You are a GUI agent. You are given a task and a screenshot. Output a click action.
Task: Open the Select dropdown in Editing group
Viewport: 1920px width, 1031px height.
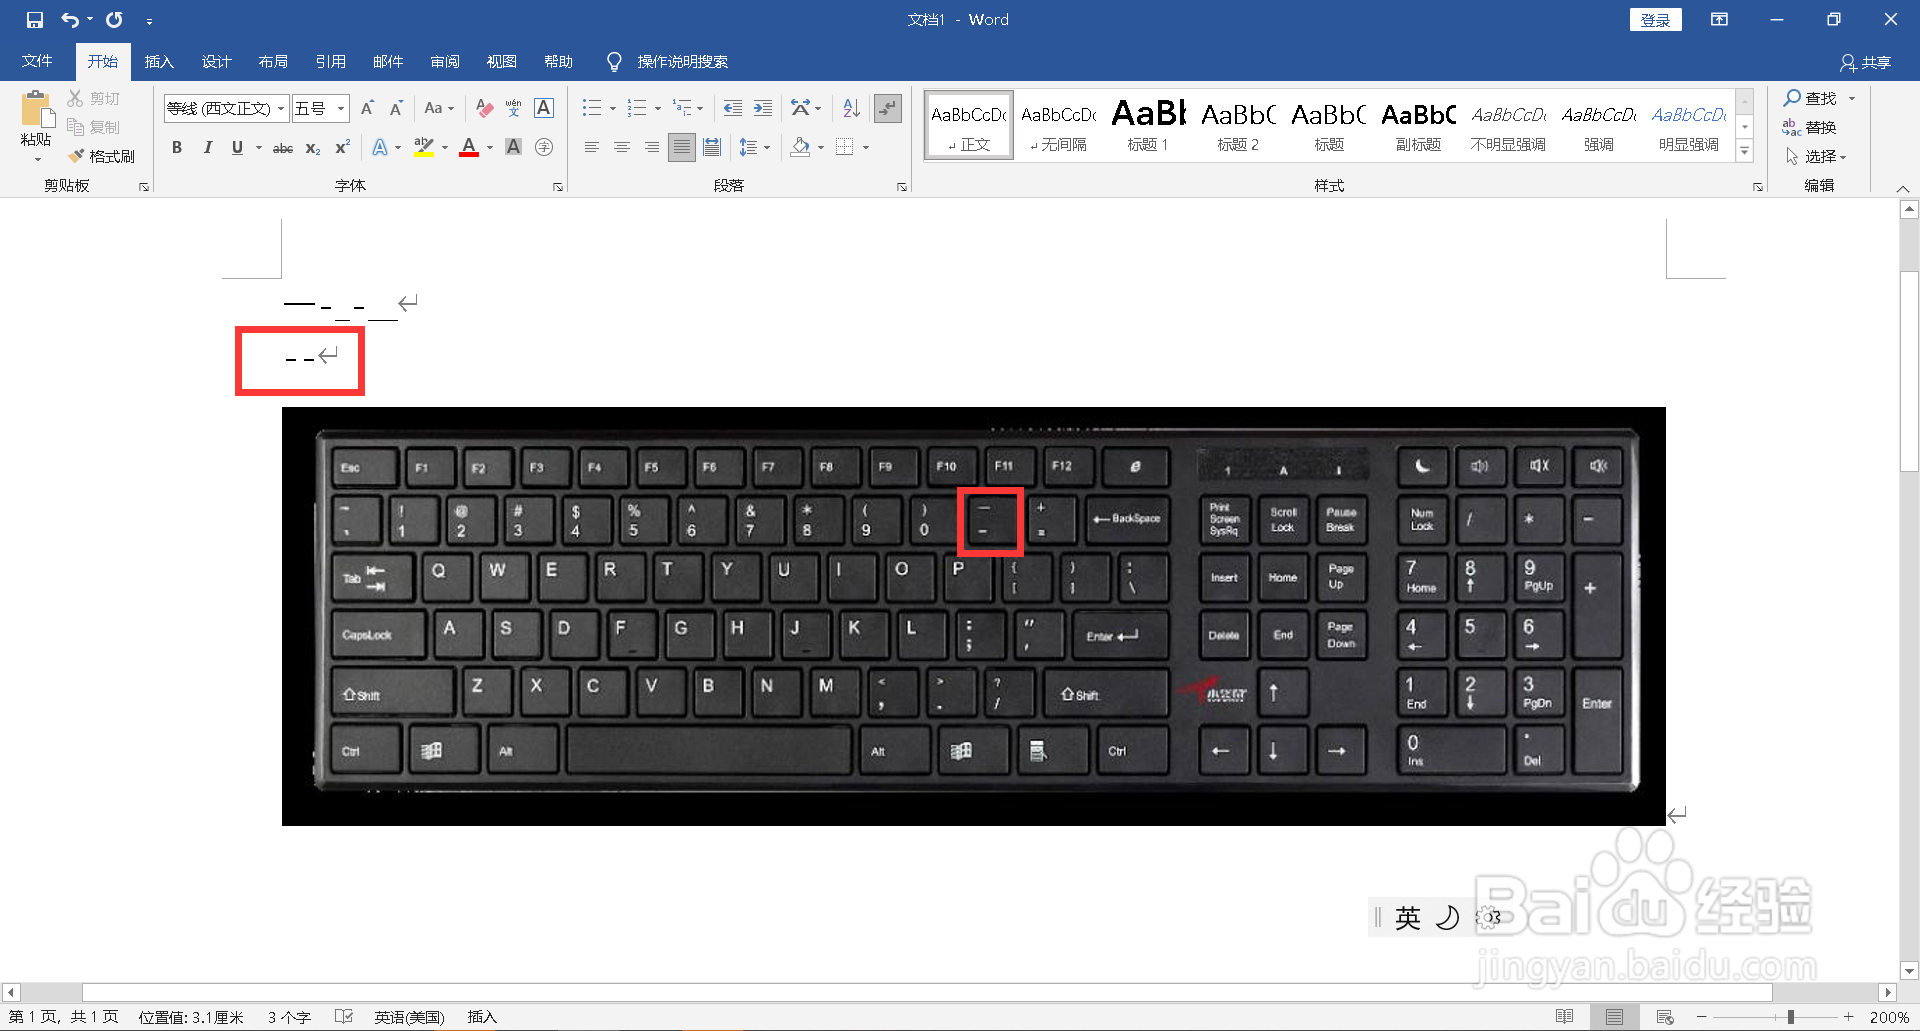point(1817,156)
